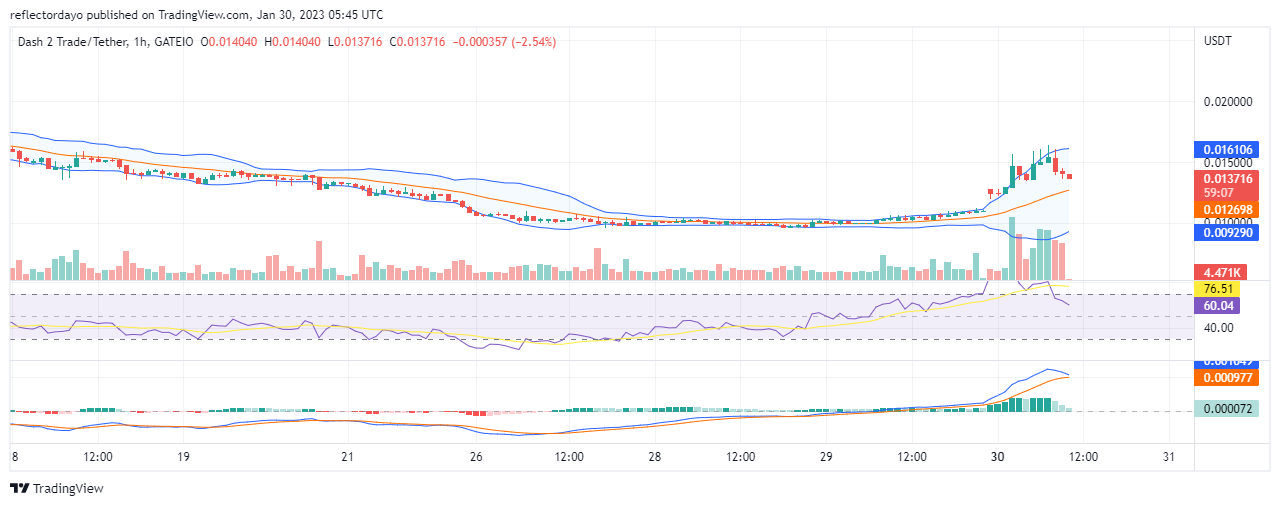Screen dimensions: 1280x506
Task: Select the purple 60.04 RSI label
Action: [1218, 304]
